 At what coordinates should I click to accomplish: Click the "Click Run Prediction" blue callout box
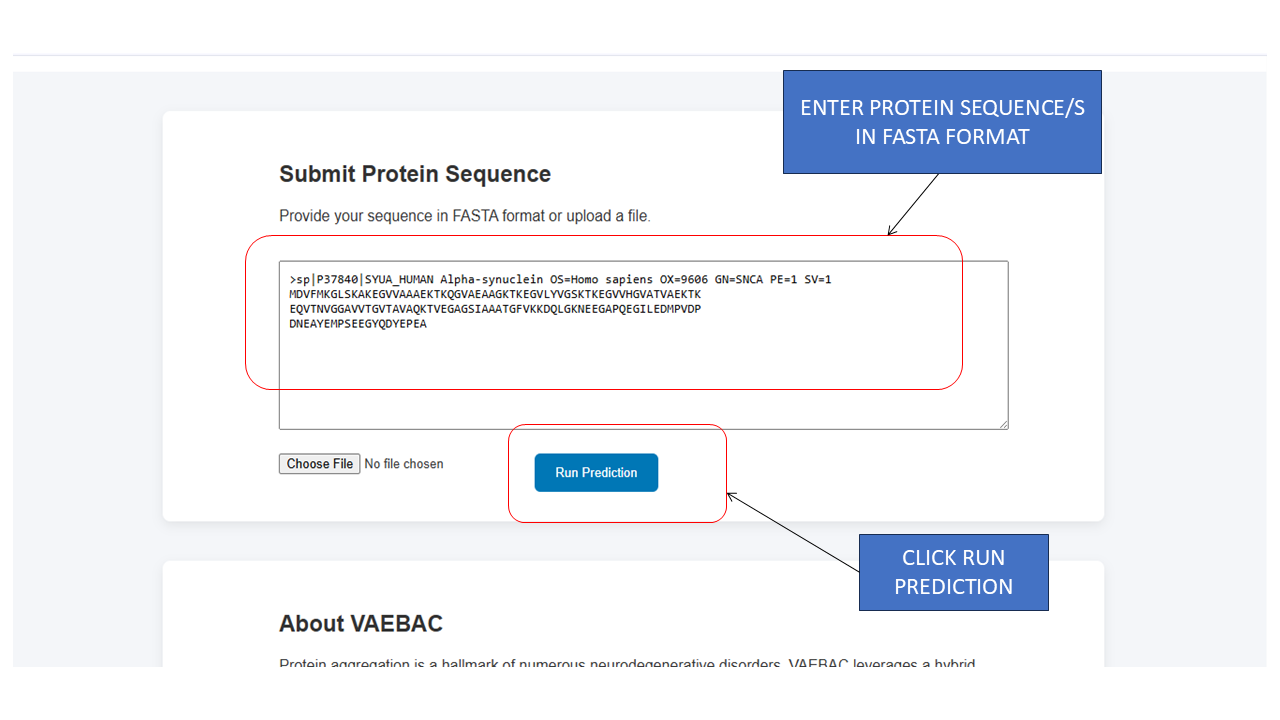tap(953, 572)
